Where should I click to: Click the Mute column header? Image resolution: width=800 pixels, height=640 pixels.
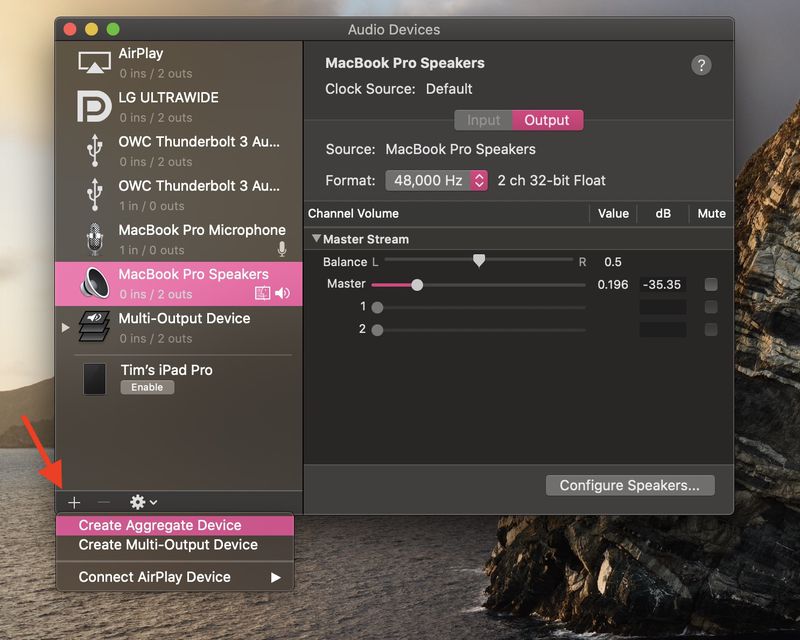[x=711, y=213]
